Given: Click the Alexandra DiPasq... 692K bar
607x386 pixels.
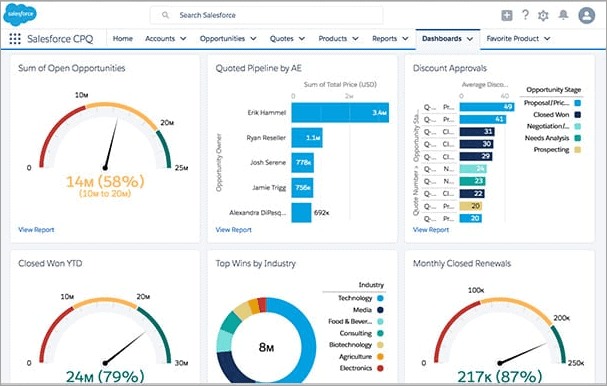Looking at the screenshot, I should (x=301, y=213).
